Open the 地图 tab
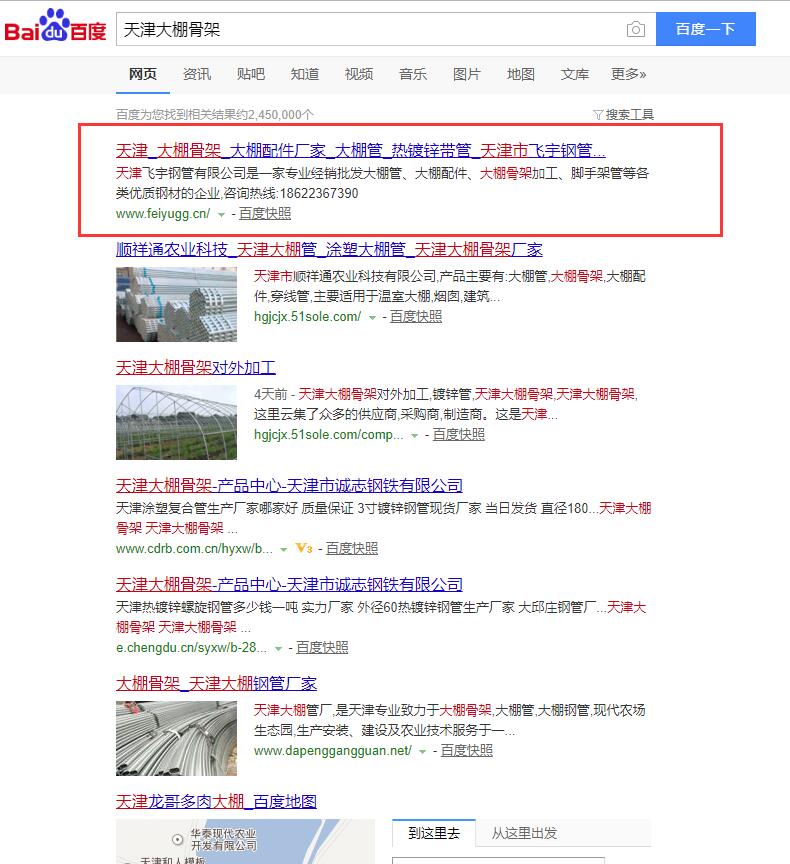This screenshot has width=790, height=864. click(x=521, y=74)
